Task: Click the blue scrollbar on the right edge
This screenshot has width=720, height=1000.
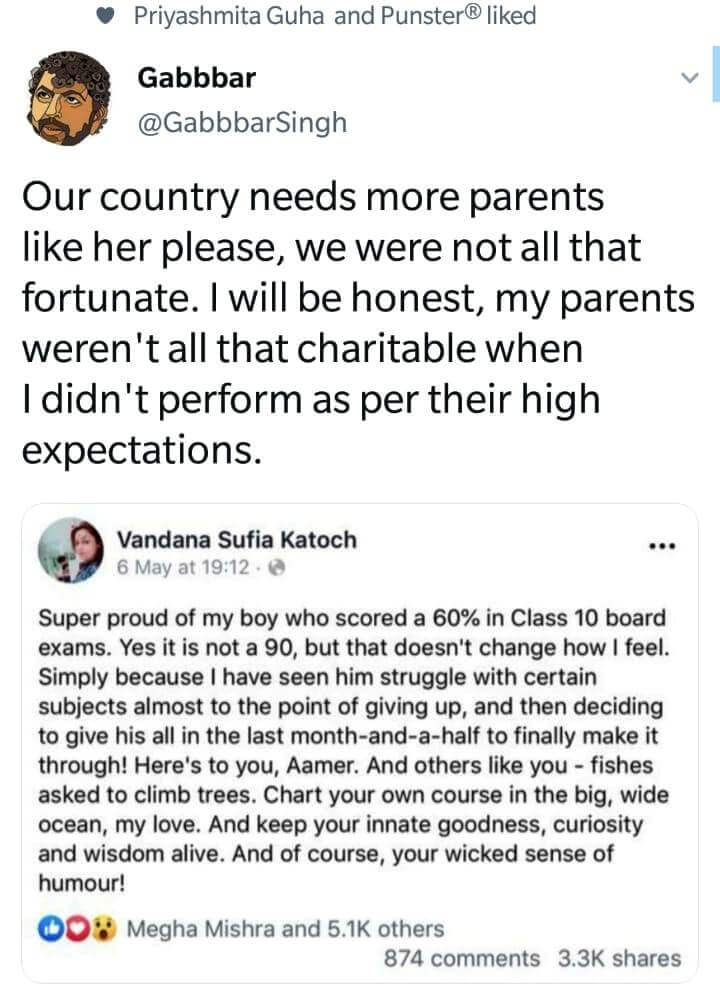Action: [715, 77]
